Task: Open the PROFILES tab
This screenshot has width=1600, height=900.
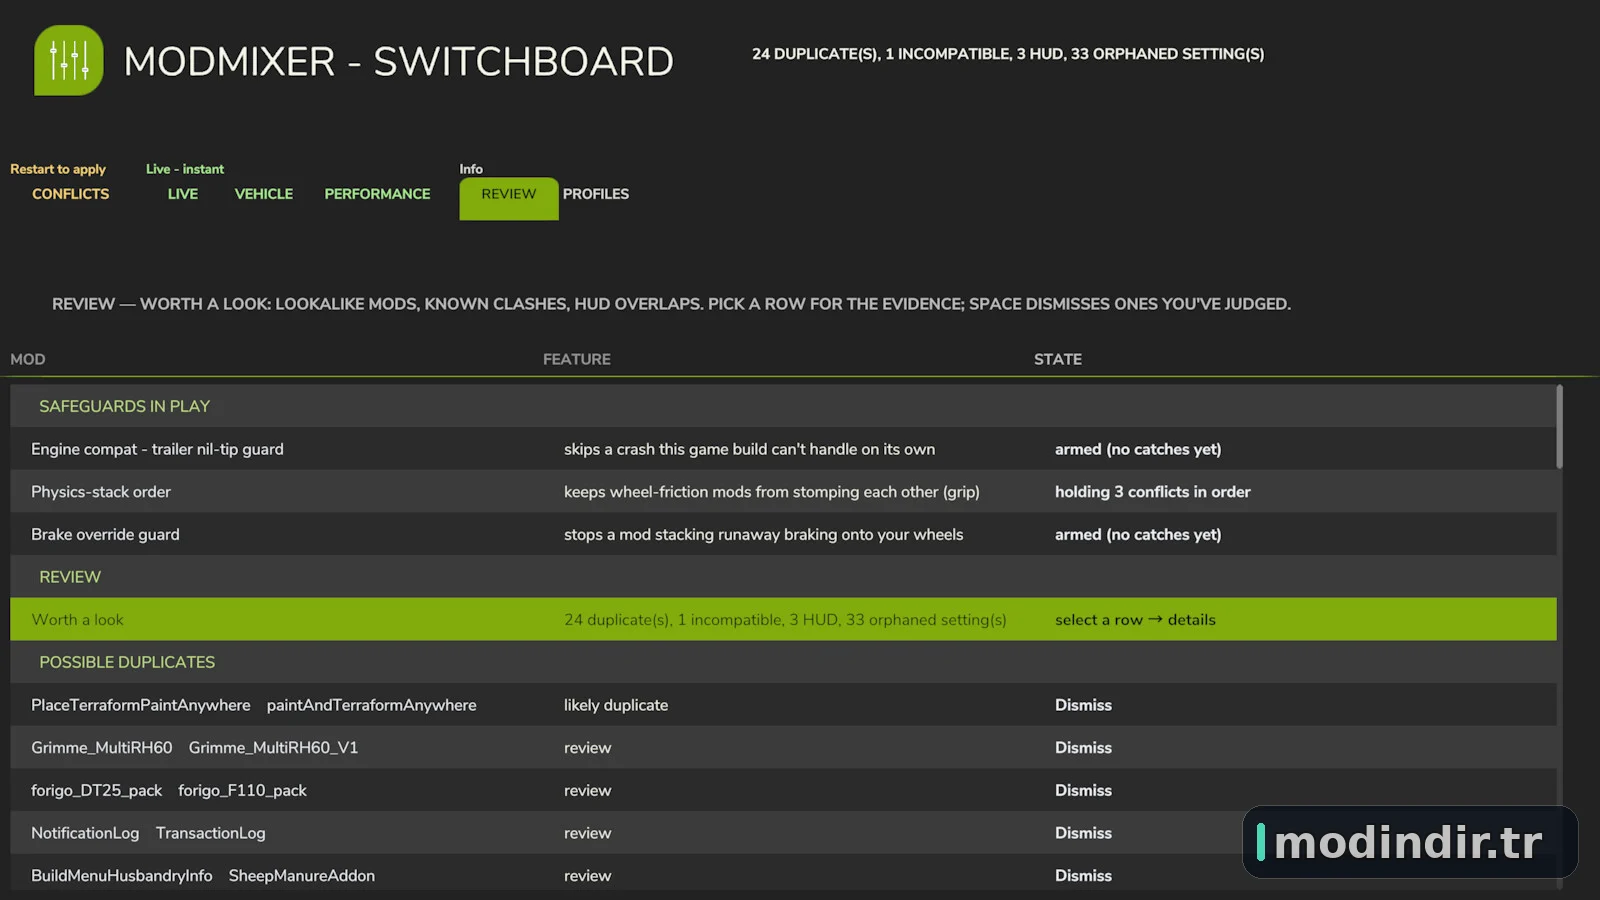Action: 596,194
